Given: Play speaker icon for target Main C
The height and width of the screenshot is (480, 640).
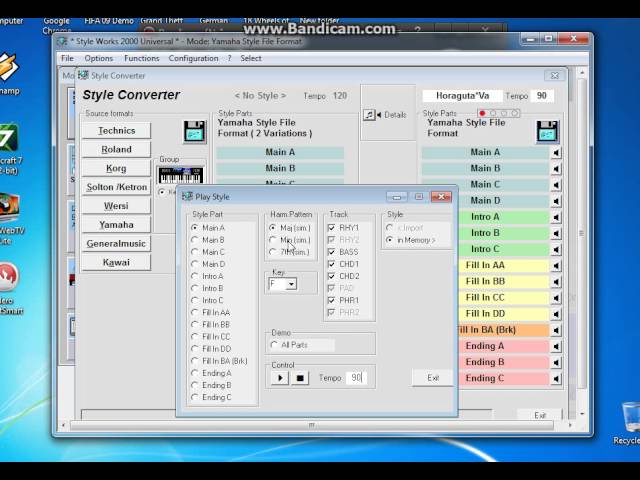Looking at the screenshot, I should click(x=556, y=185).
